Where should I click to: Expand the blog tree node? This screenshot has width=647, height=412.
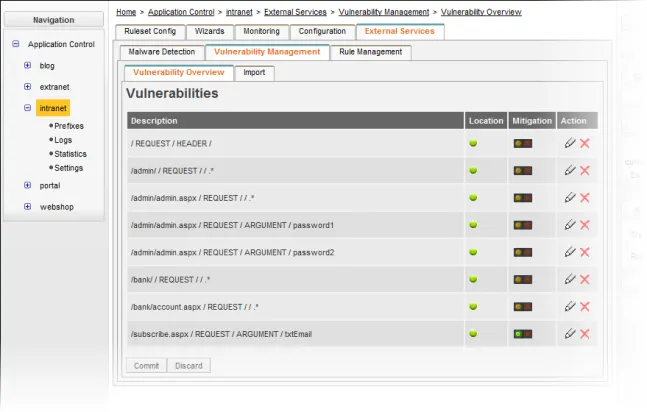[x=27, y=65]
